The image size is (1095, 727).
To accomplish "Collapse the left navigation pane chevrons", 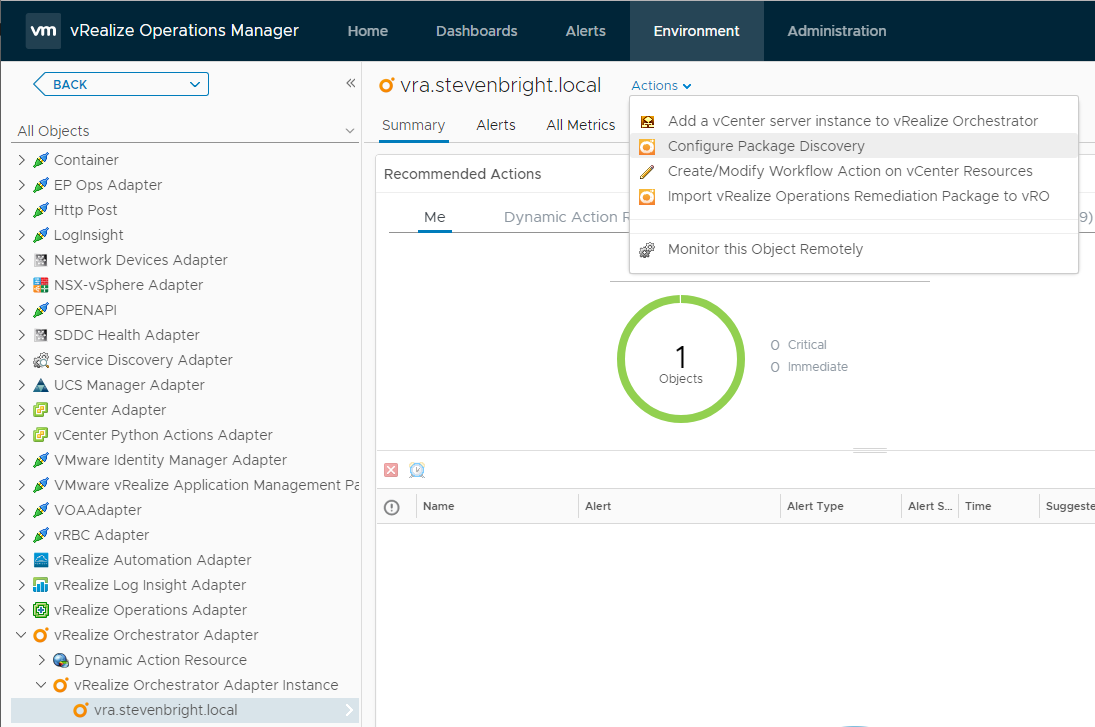I will click(351, 83).
